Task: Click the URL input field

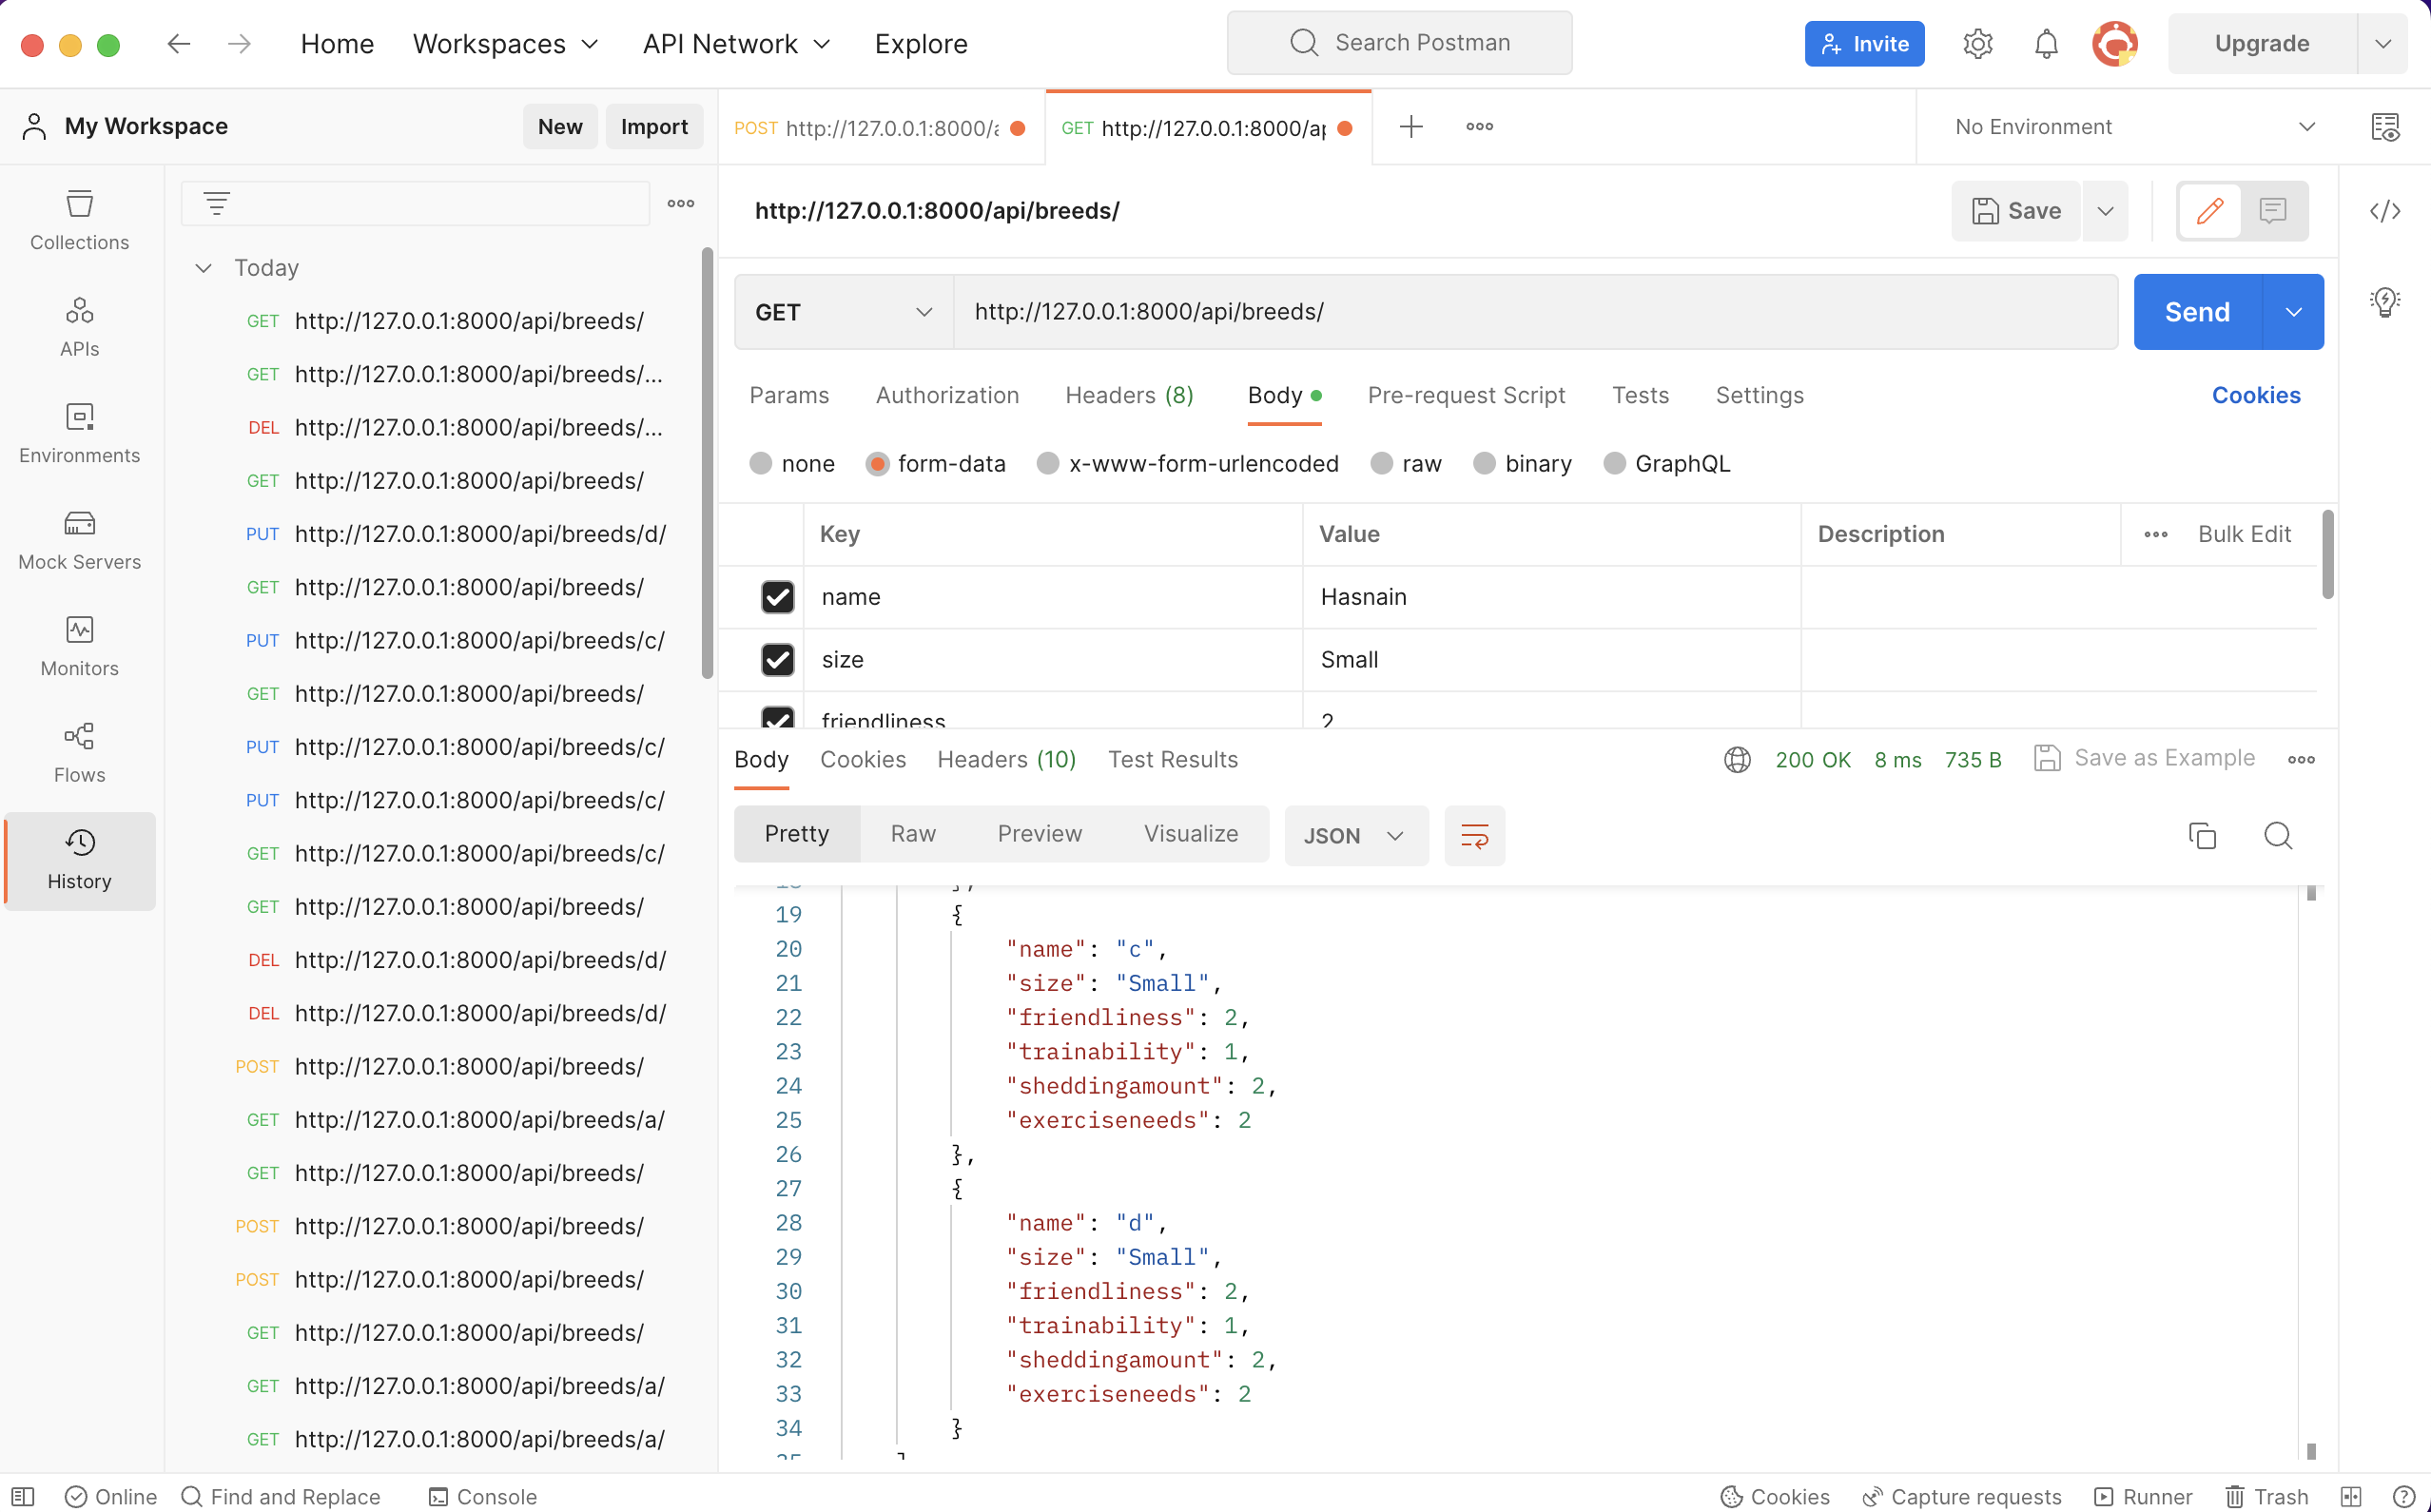Action: point(1536,312)
